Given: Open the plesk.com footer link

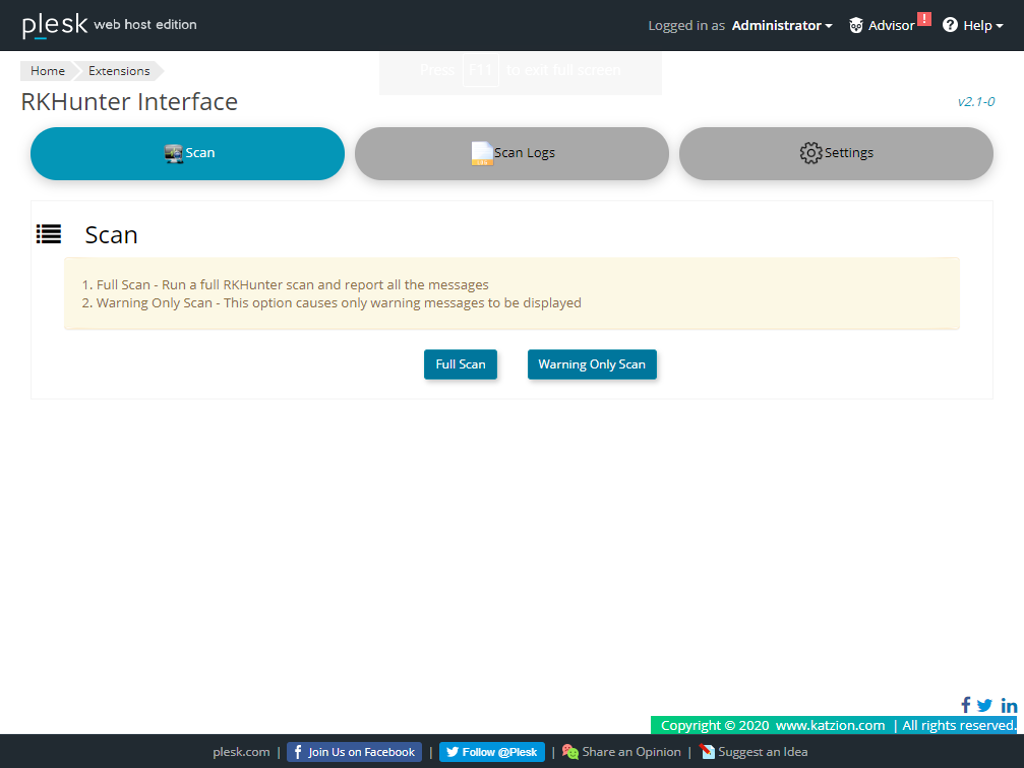Looking at the screenshot, I should point(241,752).
